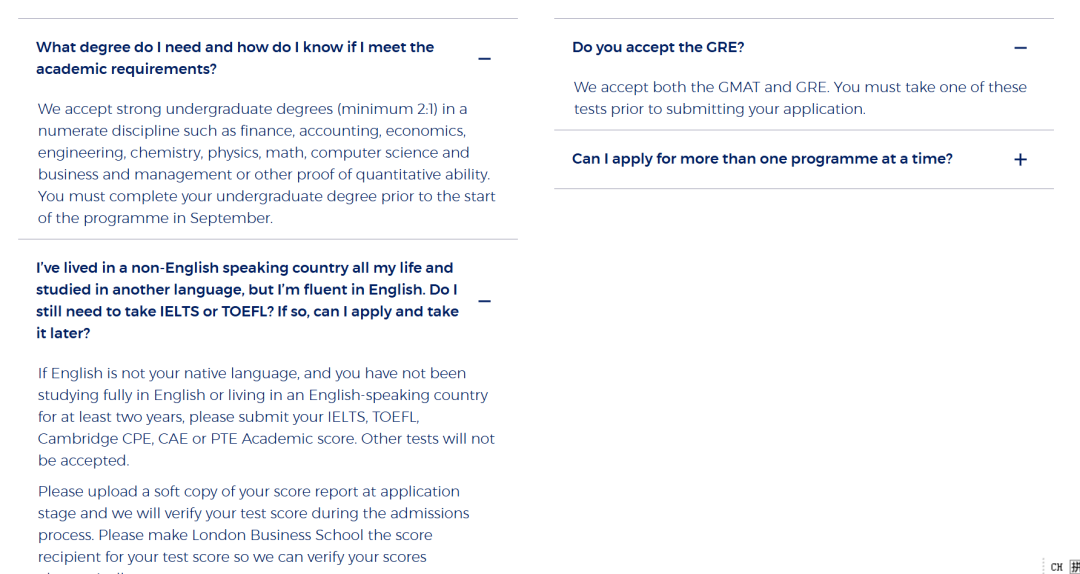Click the language bar dotted grip handle
This screenshot has width=1080, height=574.
tap(1044, 567)
